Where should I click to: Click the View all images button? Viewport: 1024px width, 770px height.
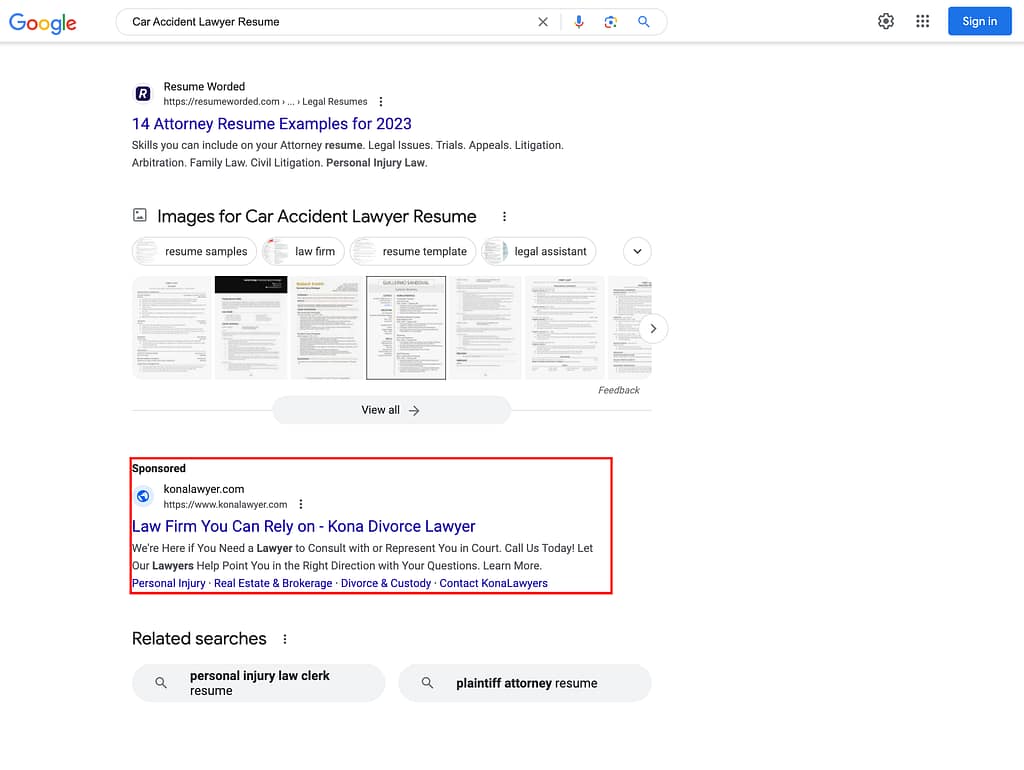pos(391,410)
